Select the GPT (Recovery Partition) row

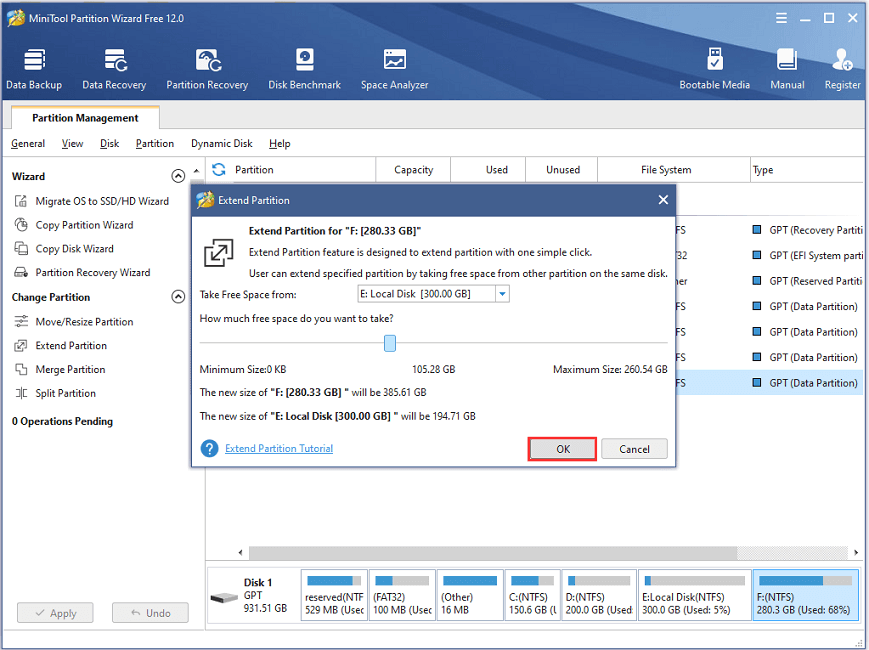769,230
